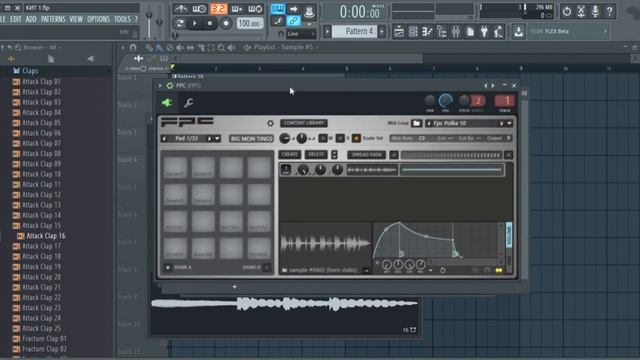Open the VIEW menu
This screenshot has width=640, height=360.
[76, 19]
